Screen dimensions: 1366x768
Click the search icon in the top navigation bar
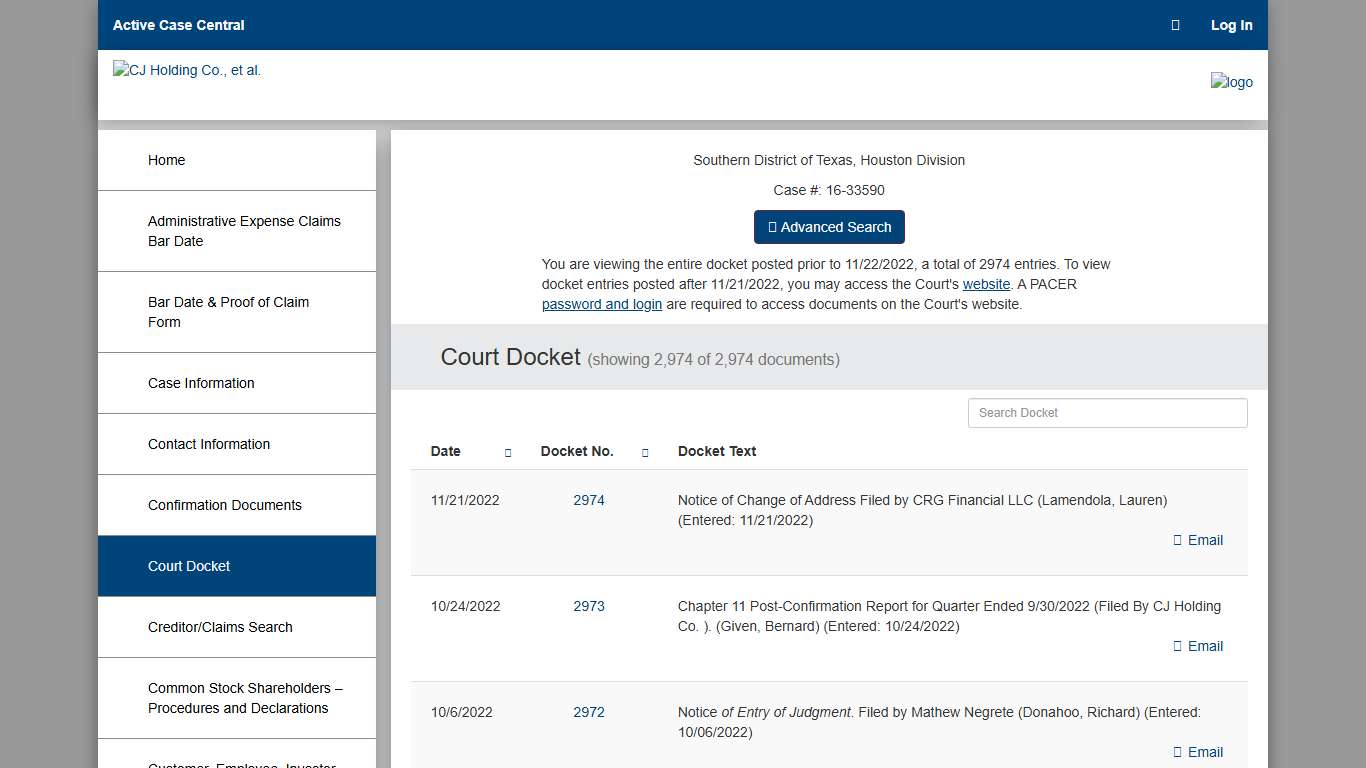point(1175,25)
